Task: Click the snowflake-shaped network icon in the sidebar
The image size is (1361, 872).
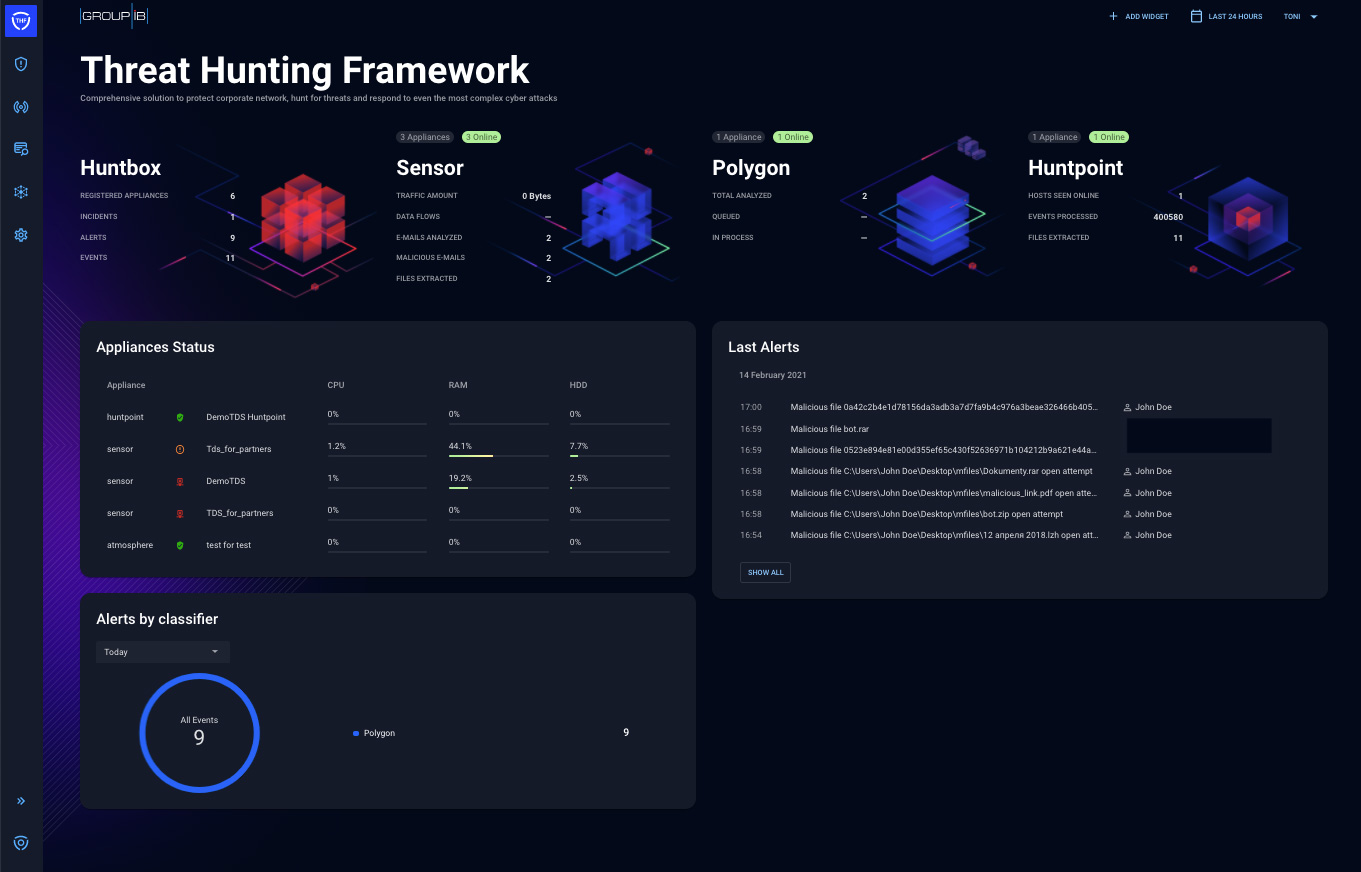Action: [x=21, y=192]
